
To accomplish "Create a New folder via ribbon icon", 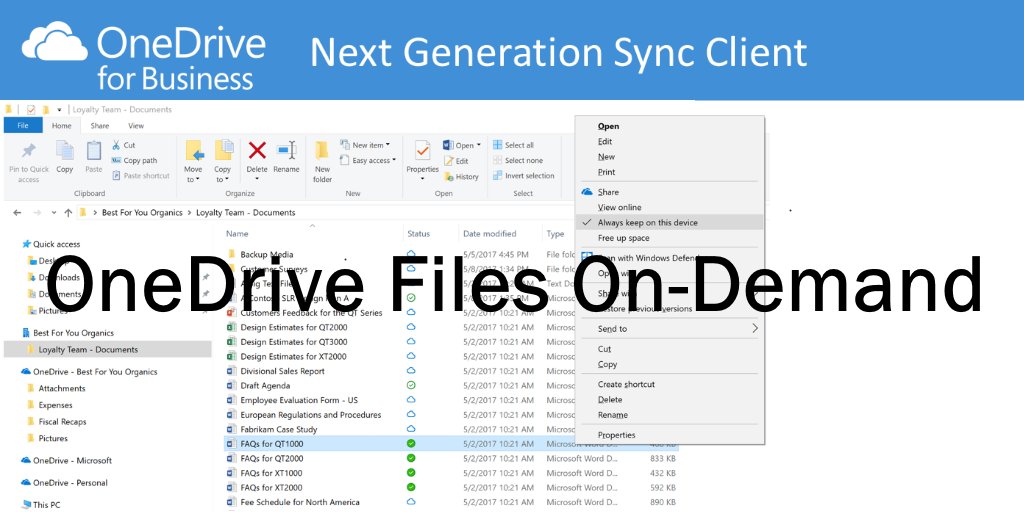I will (322, 151).
